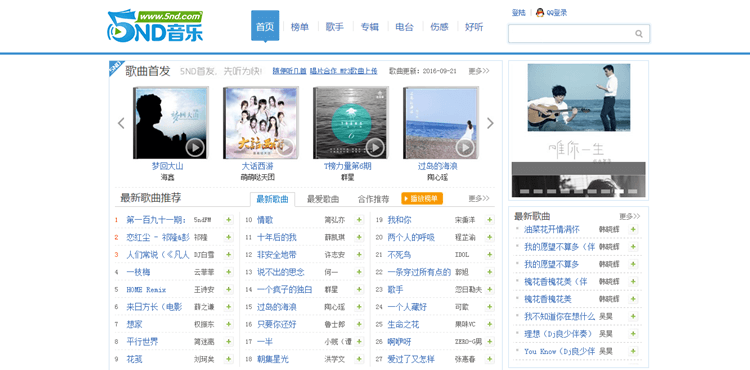750x370 pixels.
Task: Add 情歌 to playlist with plus icon
Action: tap(359, 220)
